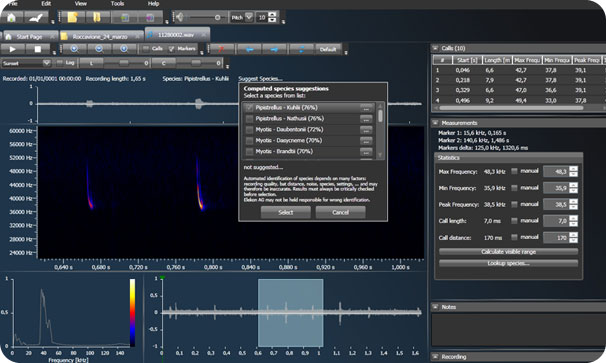Start playback with the Play button

point(12,49)
